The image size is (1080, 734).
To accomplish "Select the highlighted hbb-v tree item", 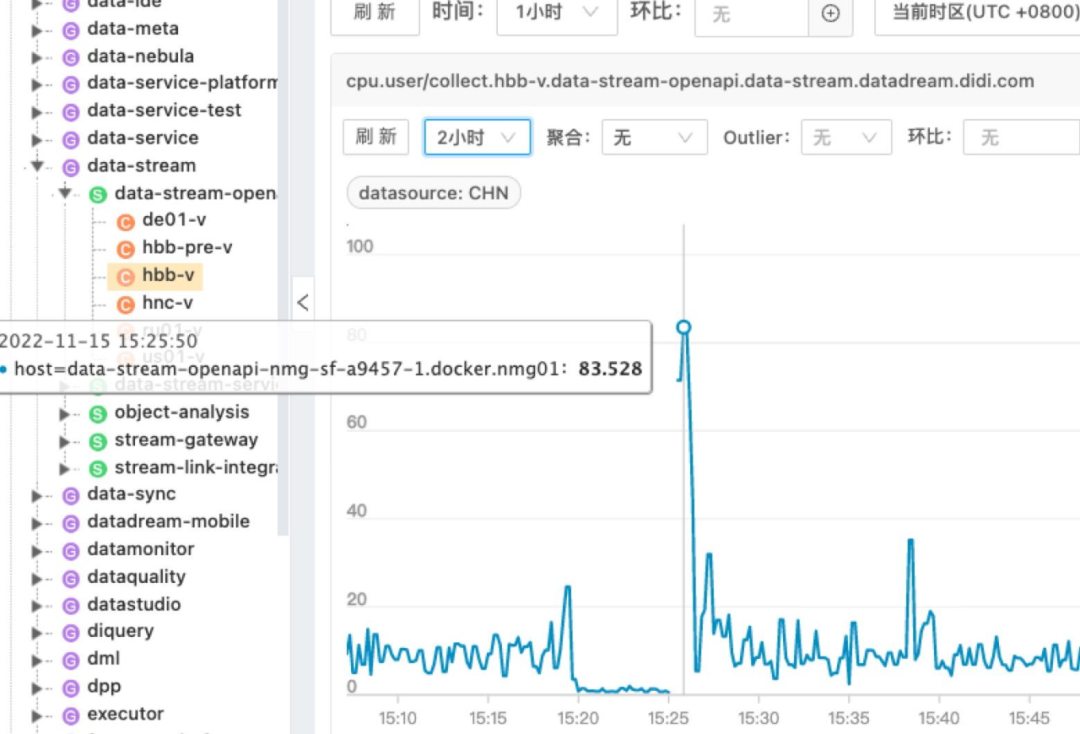I will click(155, 276).
